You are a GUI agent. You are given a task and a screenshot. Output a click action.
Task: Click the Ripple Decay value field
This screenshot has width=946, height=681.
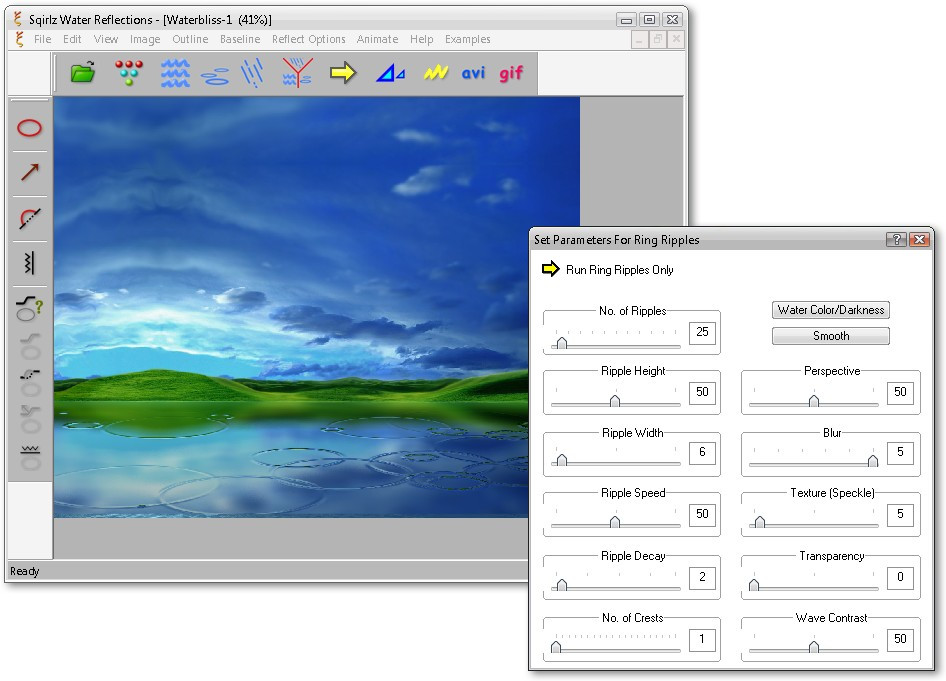coord(702,577)
